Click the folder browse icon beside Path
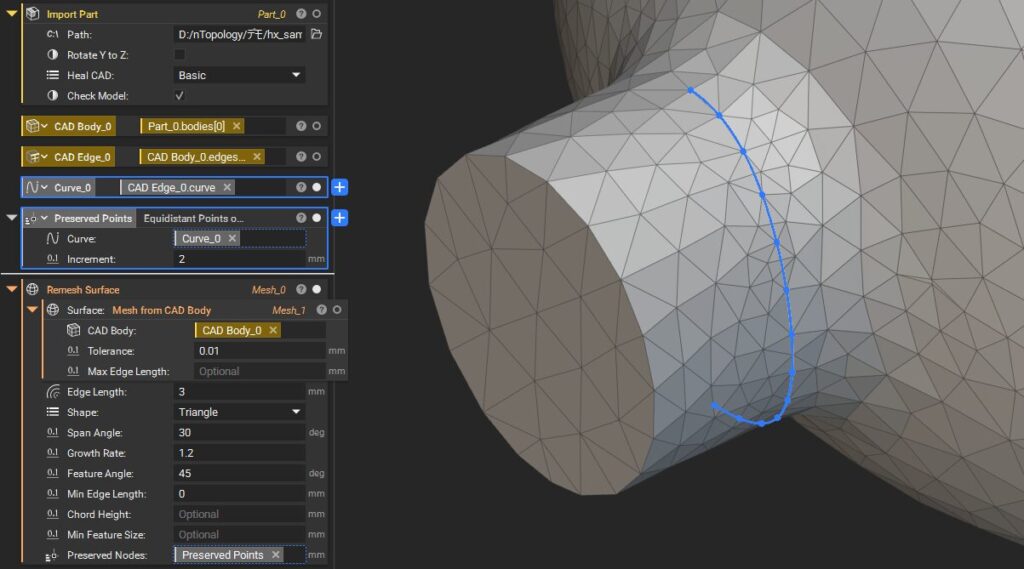1024x569 pixels. point(316,34)
